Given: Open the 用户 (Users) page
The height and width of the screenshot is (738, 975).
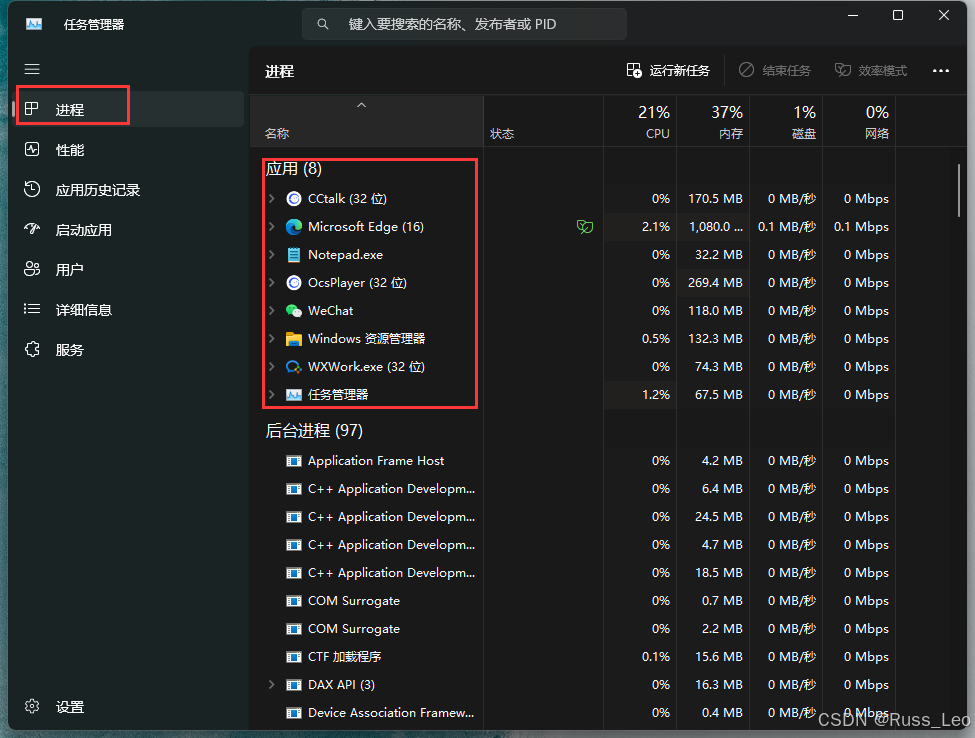Looking at the screenshot, I should click(x=129, y=270).
